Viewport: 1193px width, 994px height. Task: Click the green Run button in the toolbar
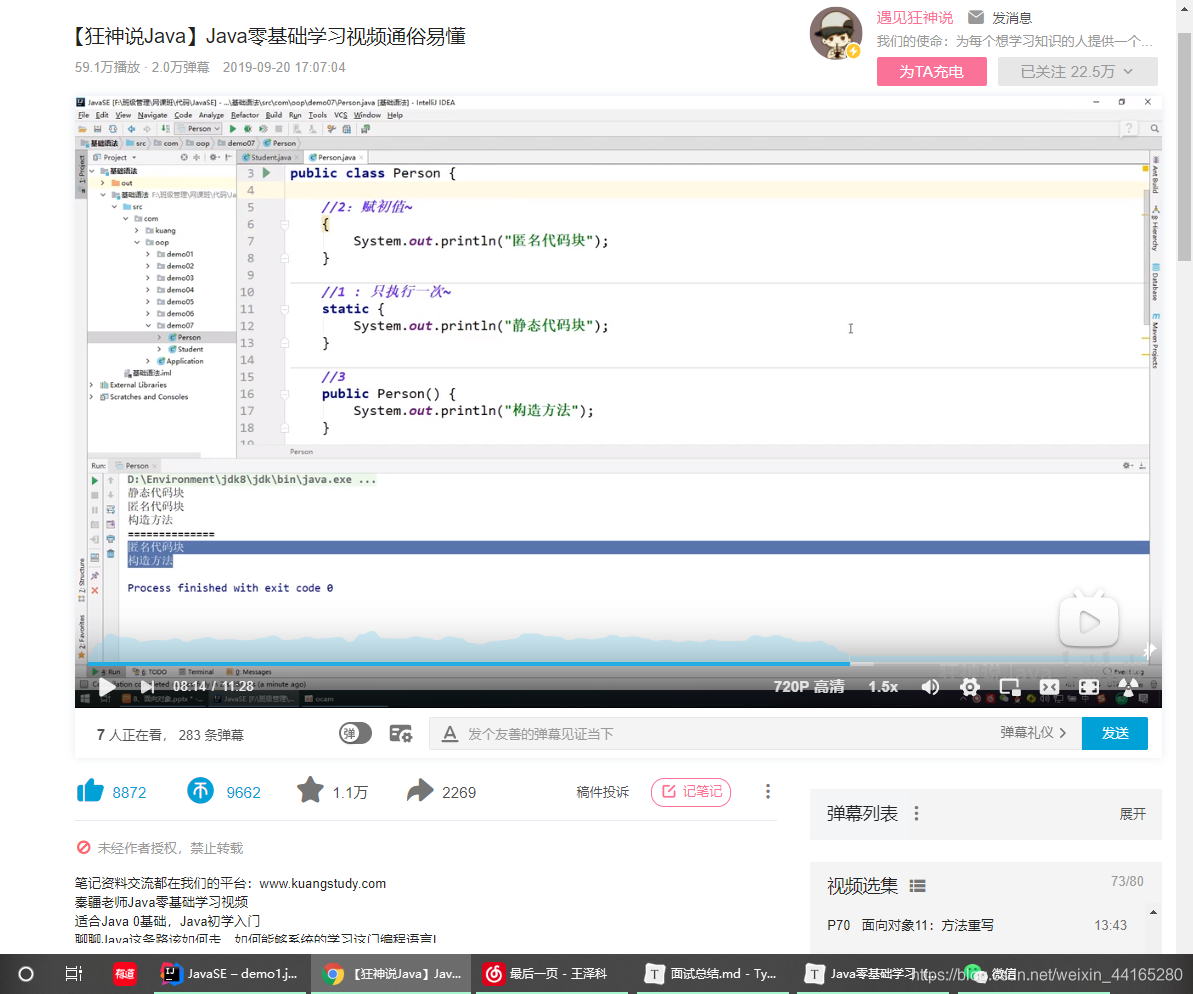coord(233,129)
